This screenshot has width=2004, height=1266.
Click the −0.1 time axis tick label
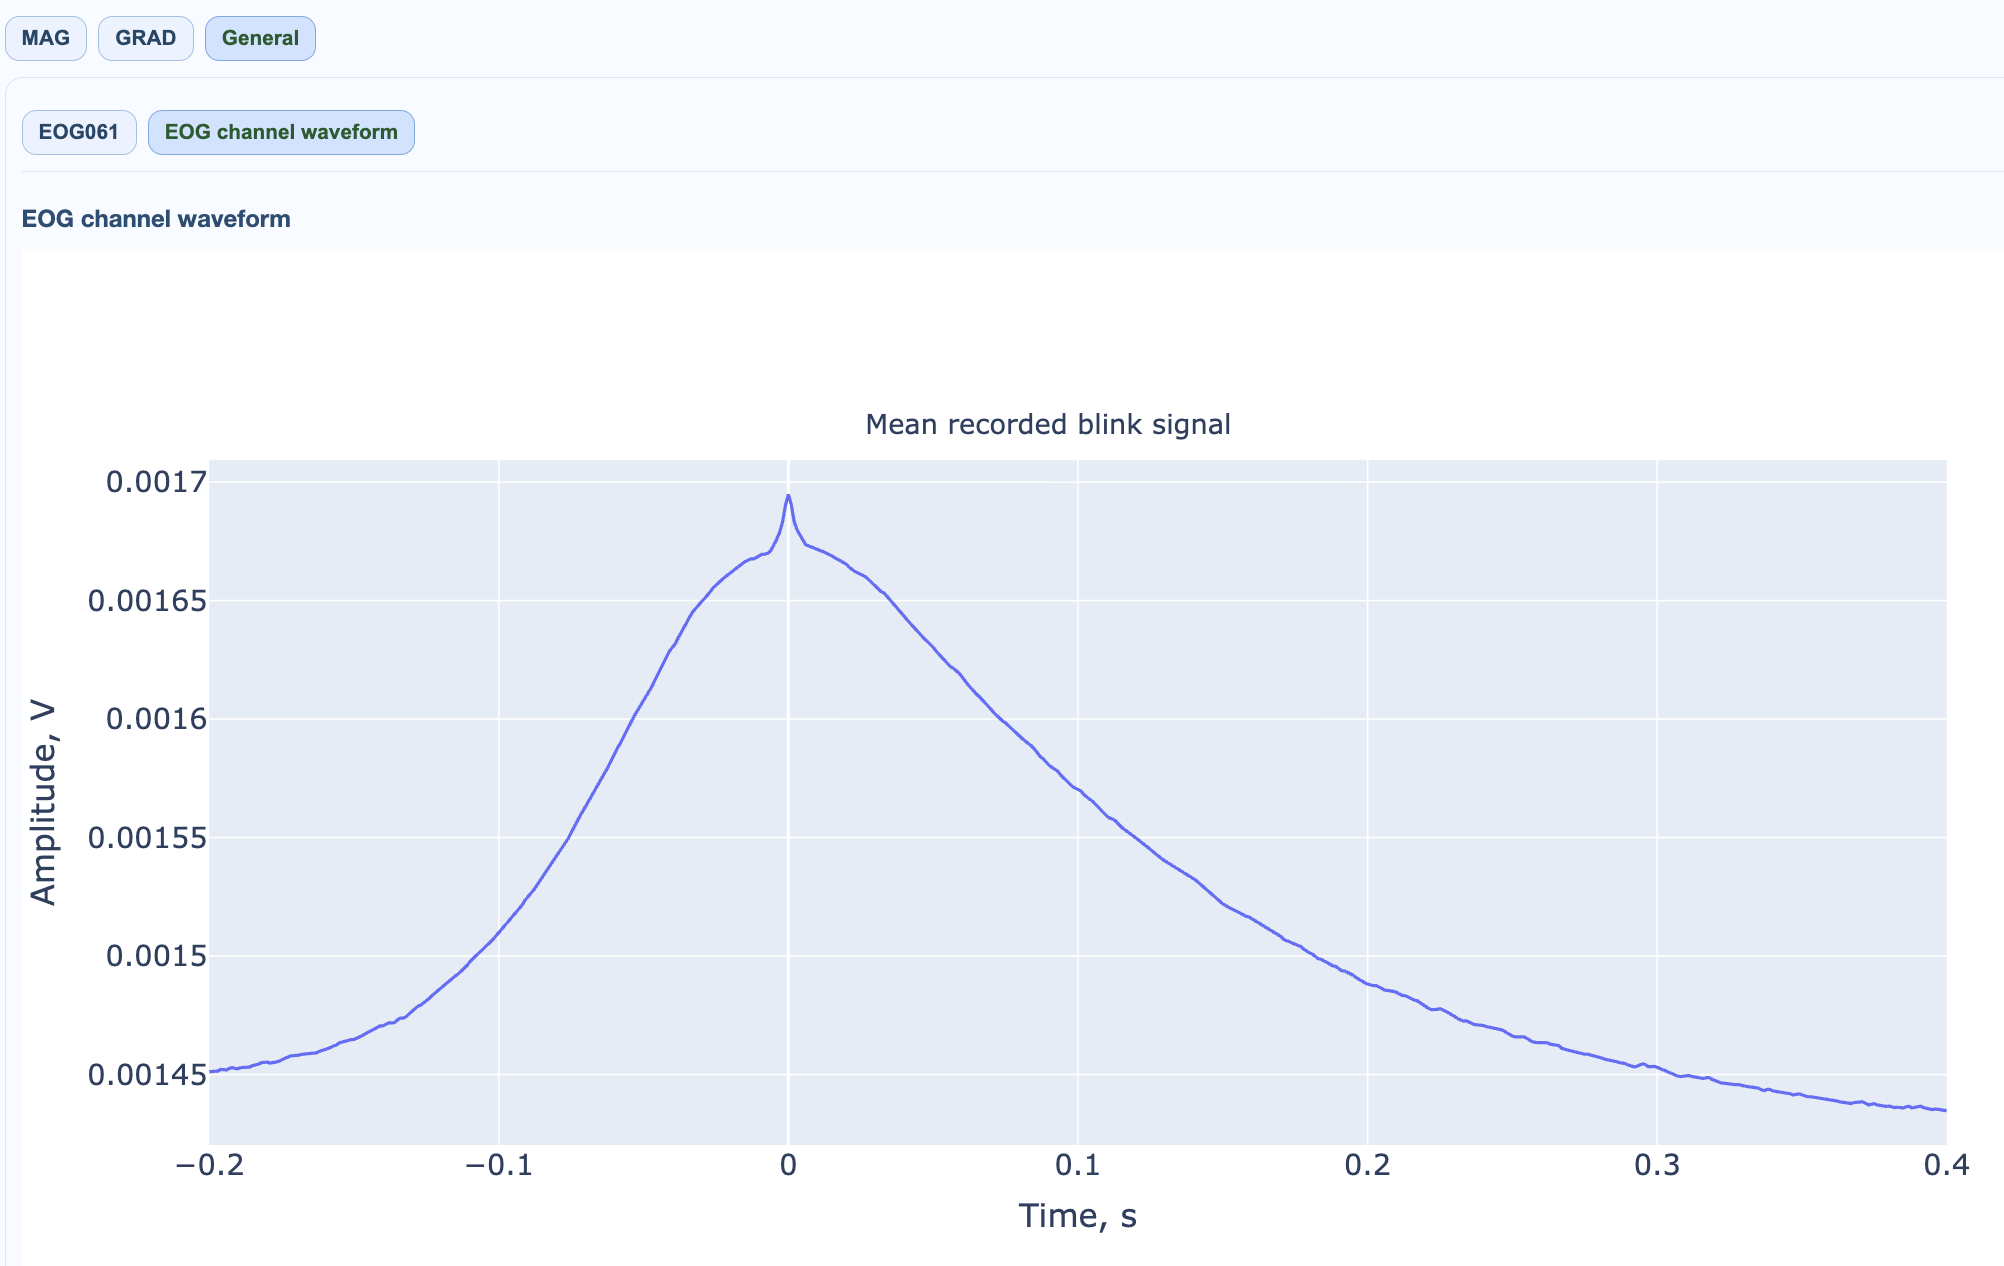click(498, 1166)
